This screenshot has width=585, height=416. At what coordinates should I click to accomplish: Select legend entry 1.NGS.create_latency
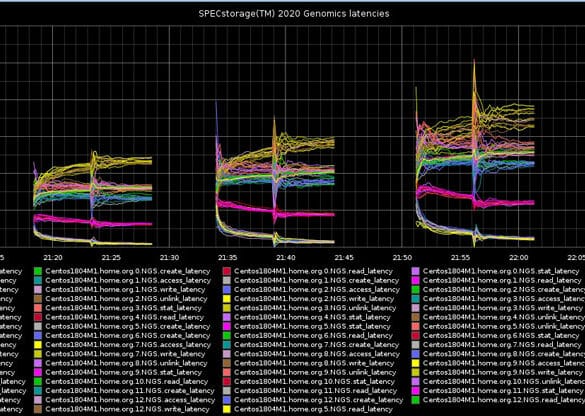click(x=316, y=280)
